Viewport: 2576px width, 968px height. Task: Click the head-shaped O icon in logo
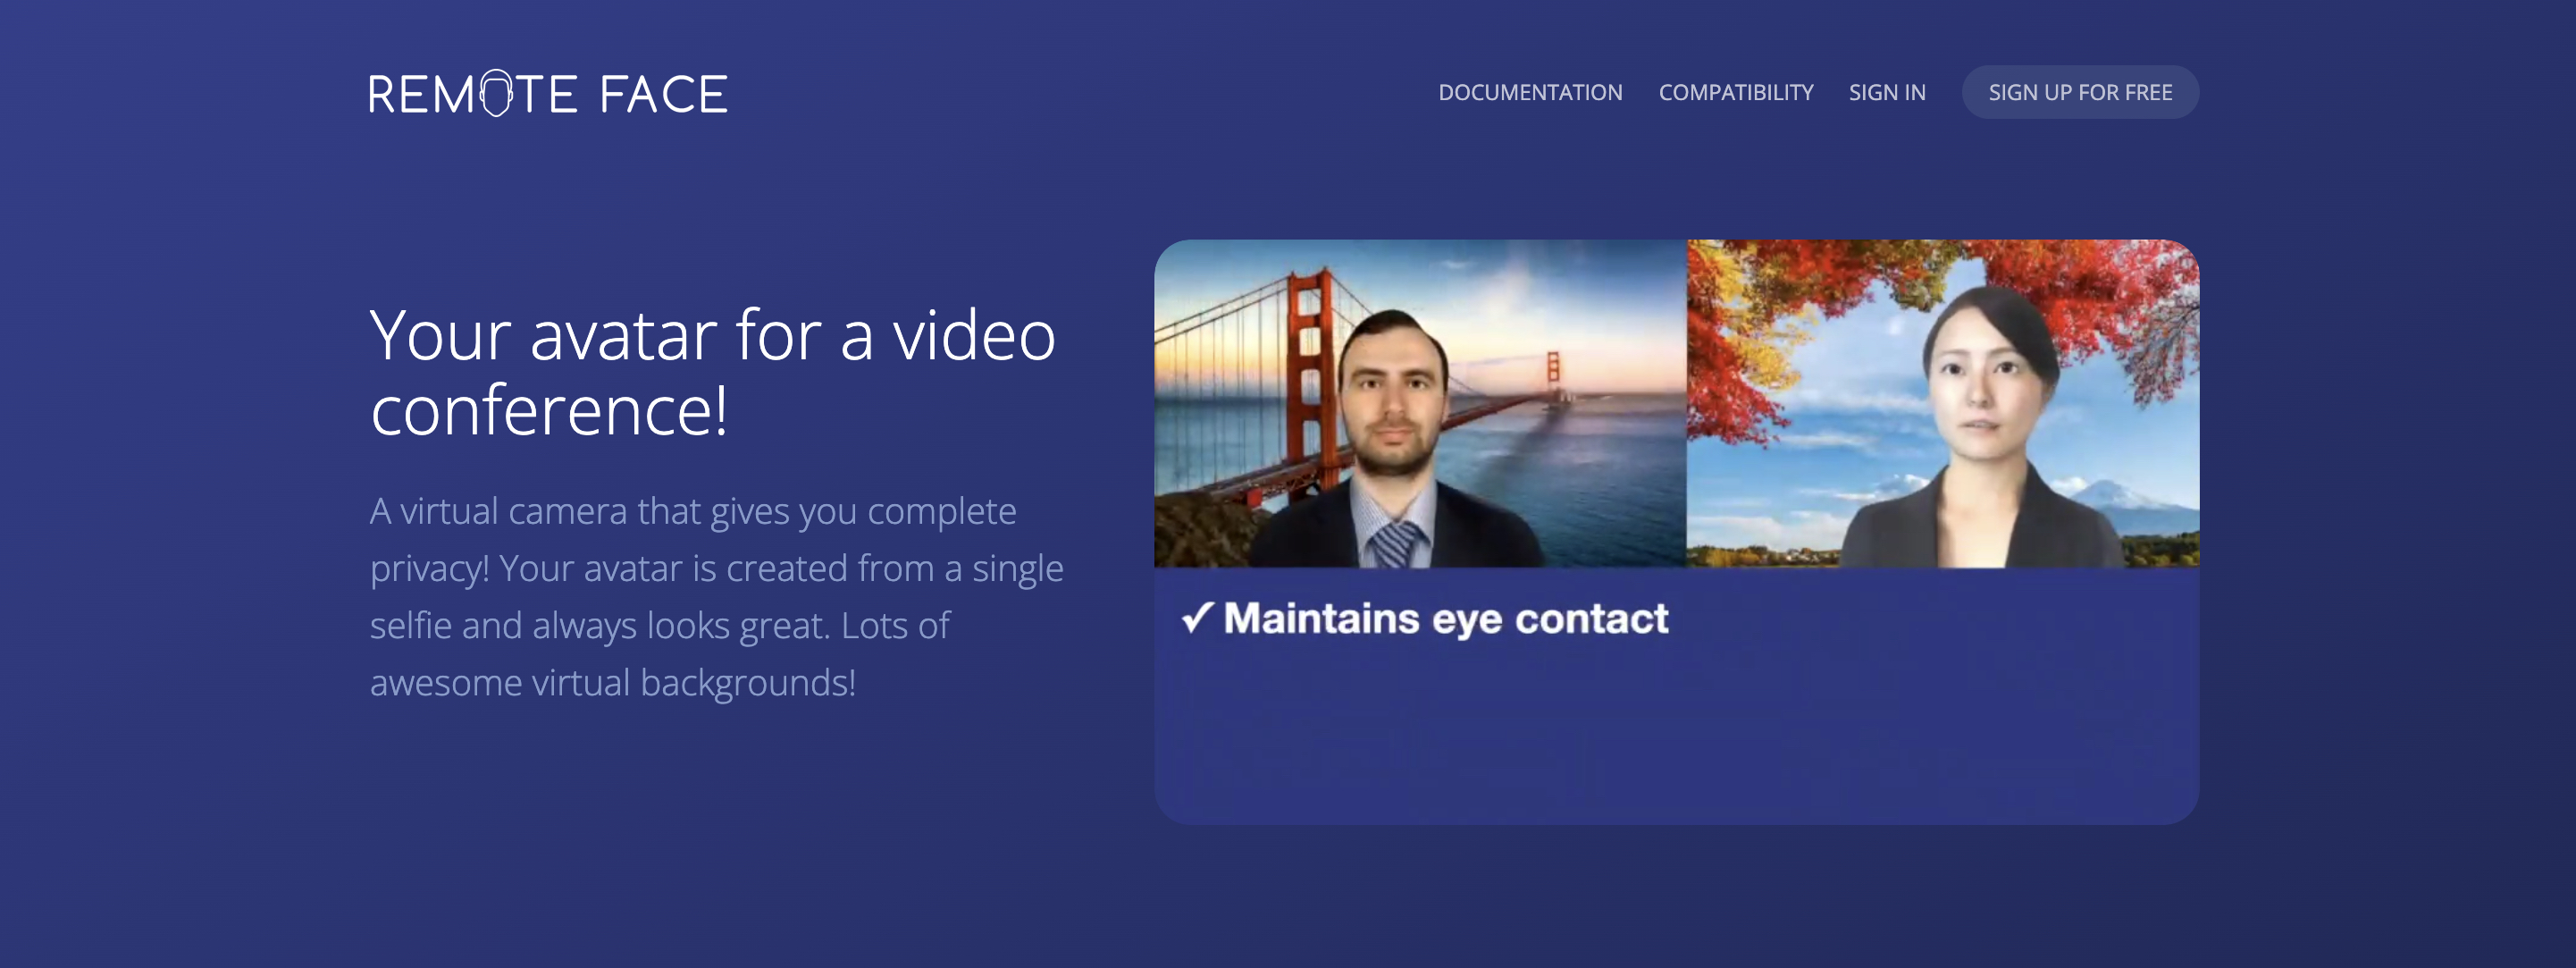(496, 94)
